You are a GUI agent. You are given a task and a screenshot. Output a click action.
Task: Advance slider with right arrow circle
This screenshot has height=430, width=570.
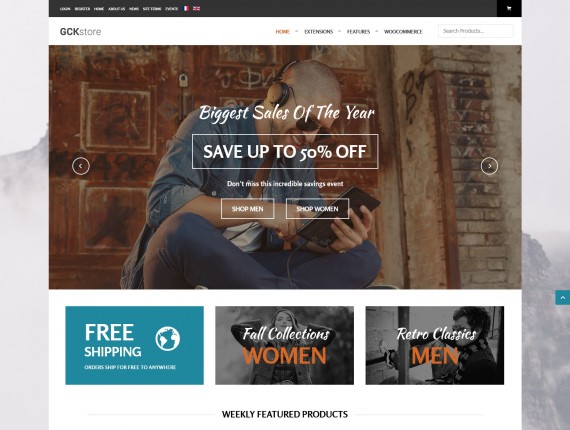pyautogui.click(x=489, y=166)
